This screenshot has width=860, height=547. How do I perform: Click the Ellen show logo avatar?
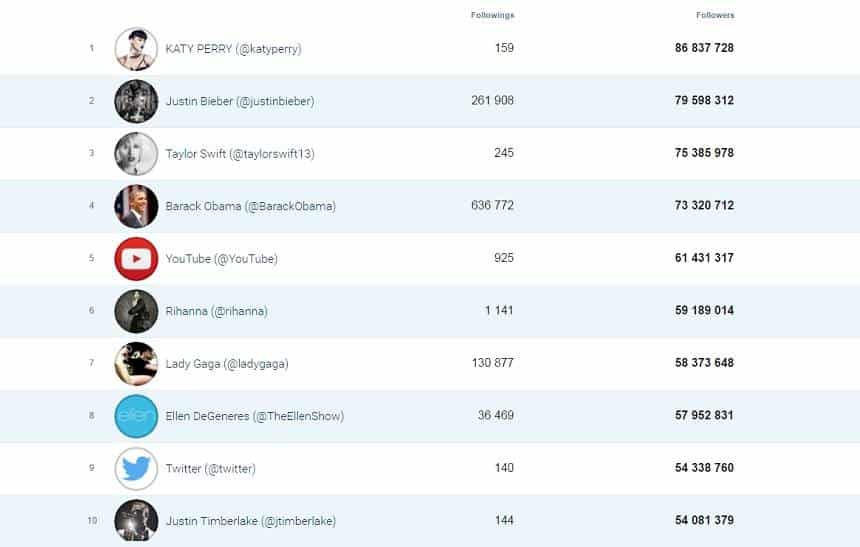click(136, 416)
